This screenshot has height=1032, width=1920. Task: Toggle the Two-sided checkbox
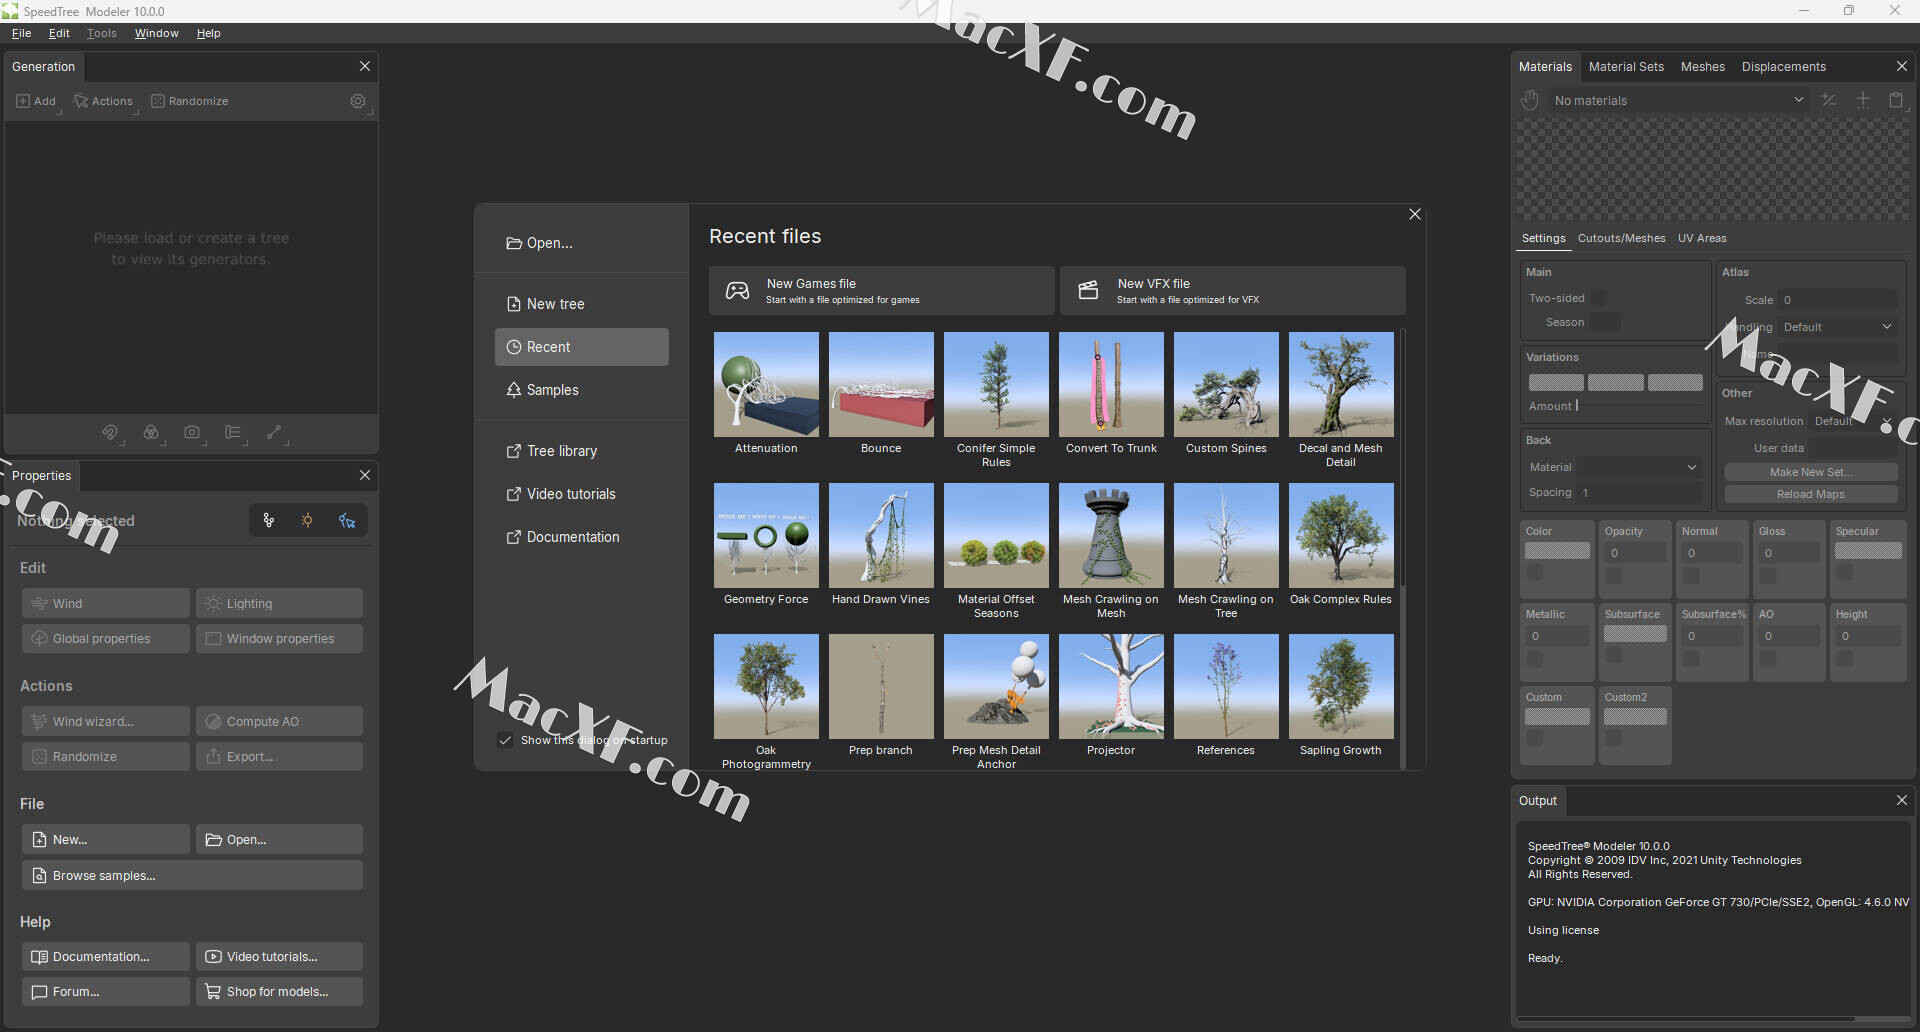point(1599,298)
